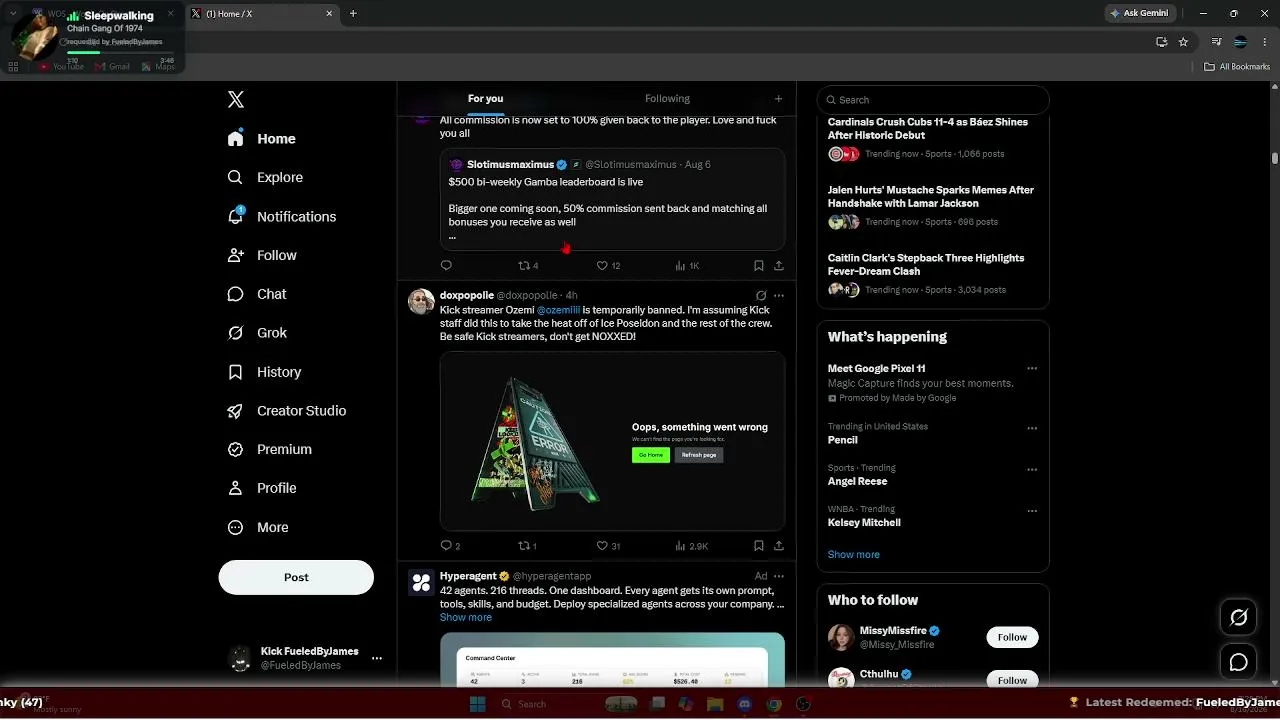The width and height of the screenshot is (1280, 720).
Task: Open the All Bookmarks folder
Action: pyautogui.click(x=1237, y=67)
